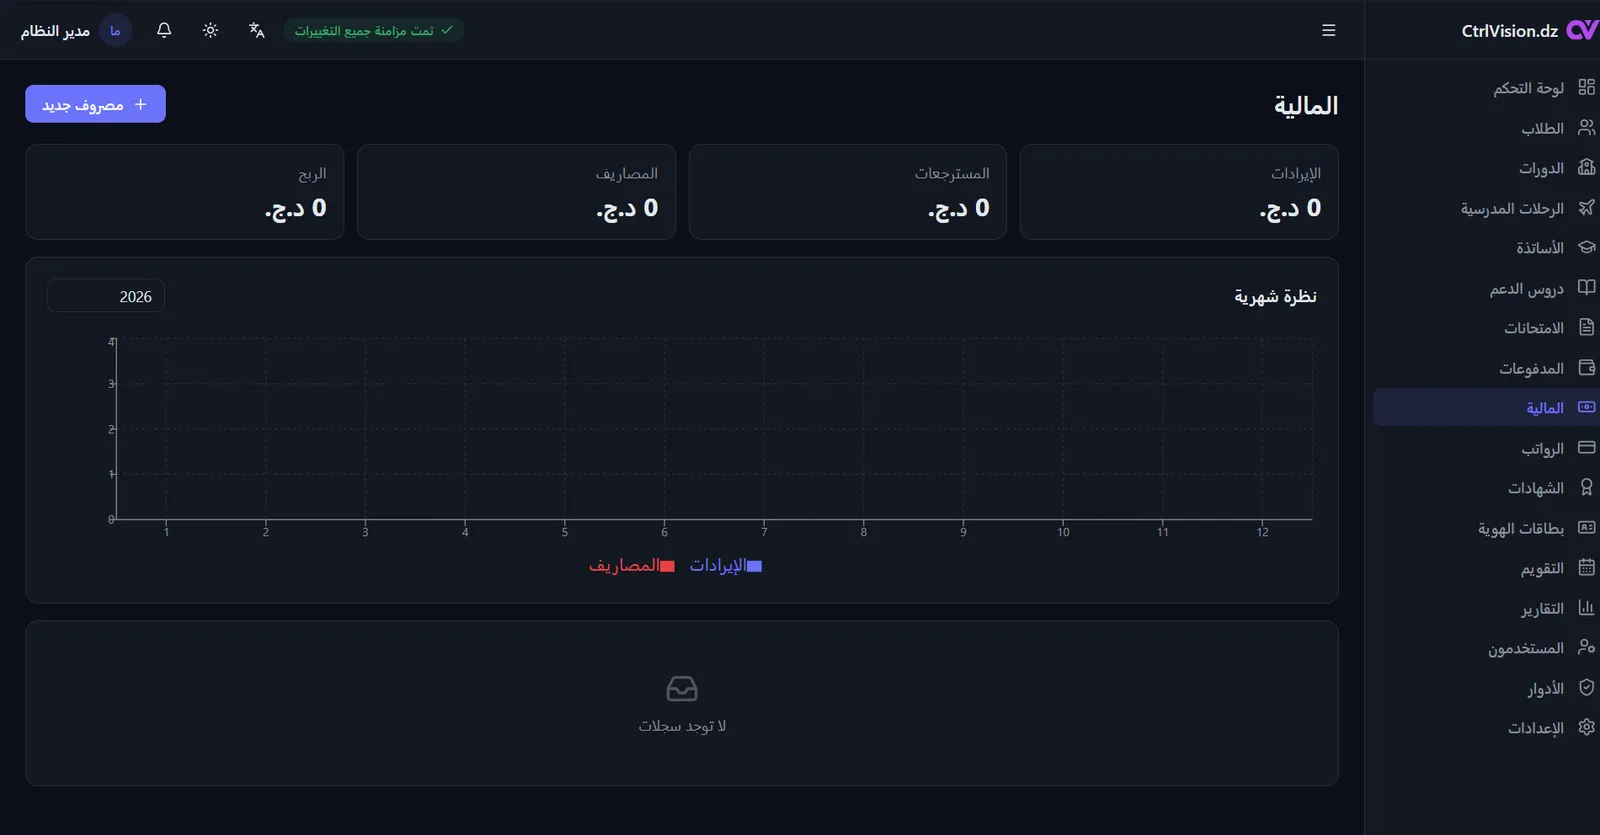Click the الدورات courses icon
1600x835 pixels.
[x=1586, y=167]
